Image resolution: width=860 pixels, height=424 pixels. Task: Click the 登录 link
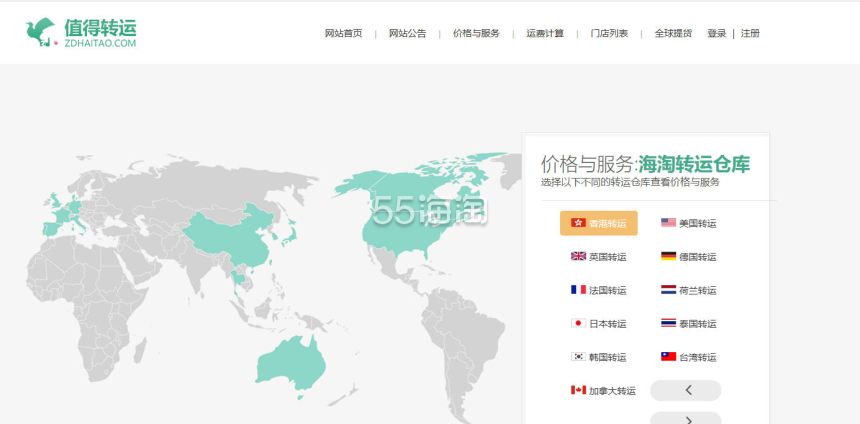click(x=716, y=33)
